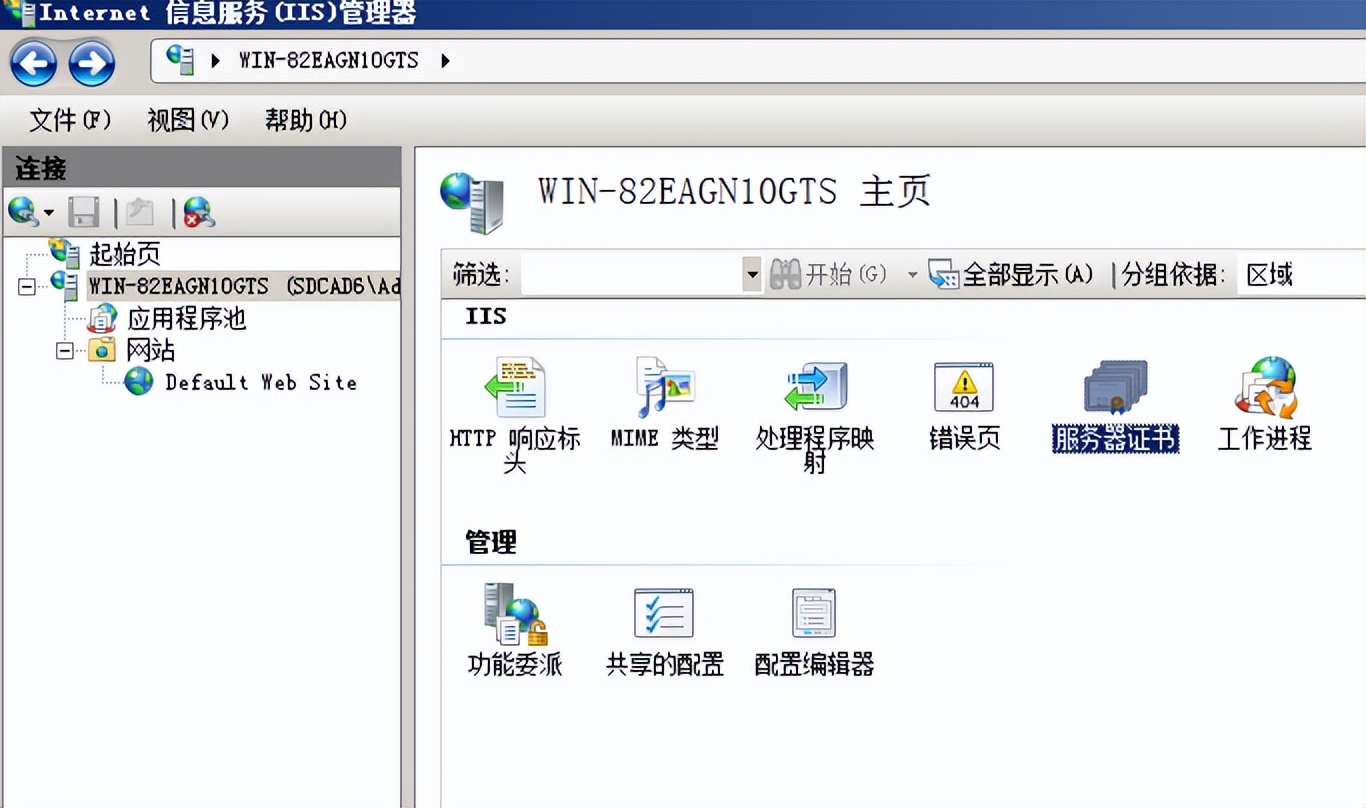Click the breadcrumb arrow after WIN-82EAGN10GTS
This screenshot has height=808, width=1366.
coord(445,61)
